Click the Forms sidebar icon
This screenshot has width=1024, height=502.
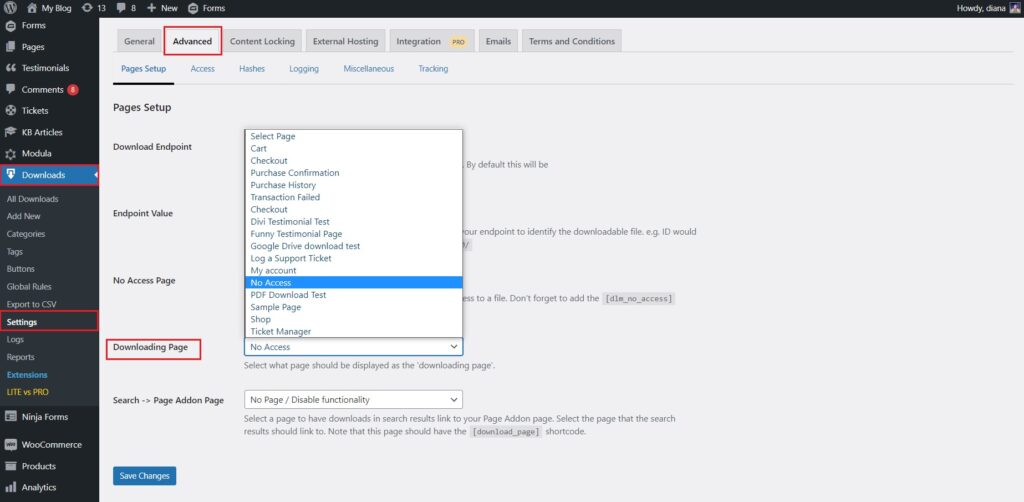[10, 26]
